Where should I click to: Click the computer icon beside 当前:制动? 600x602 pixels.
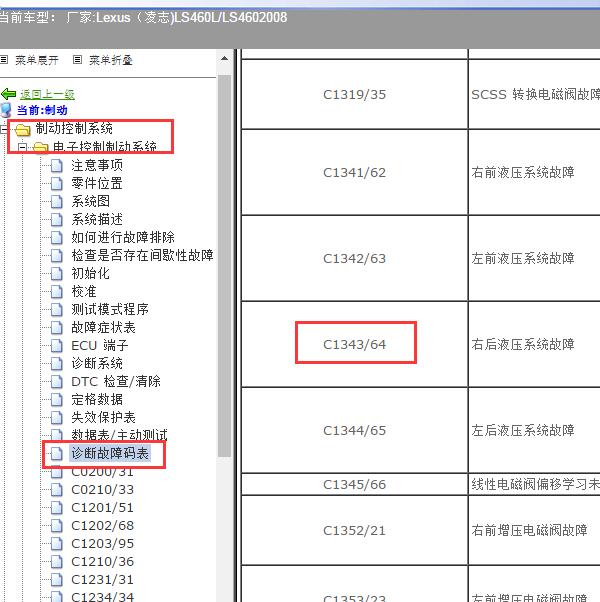(x=6, y=110)
